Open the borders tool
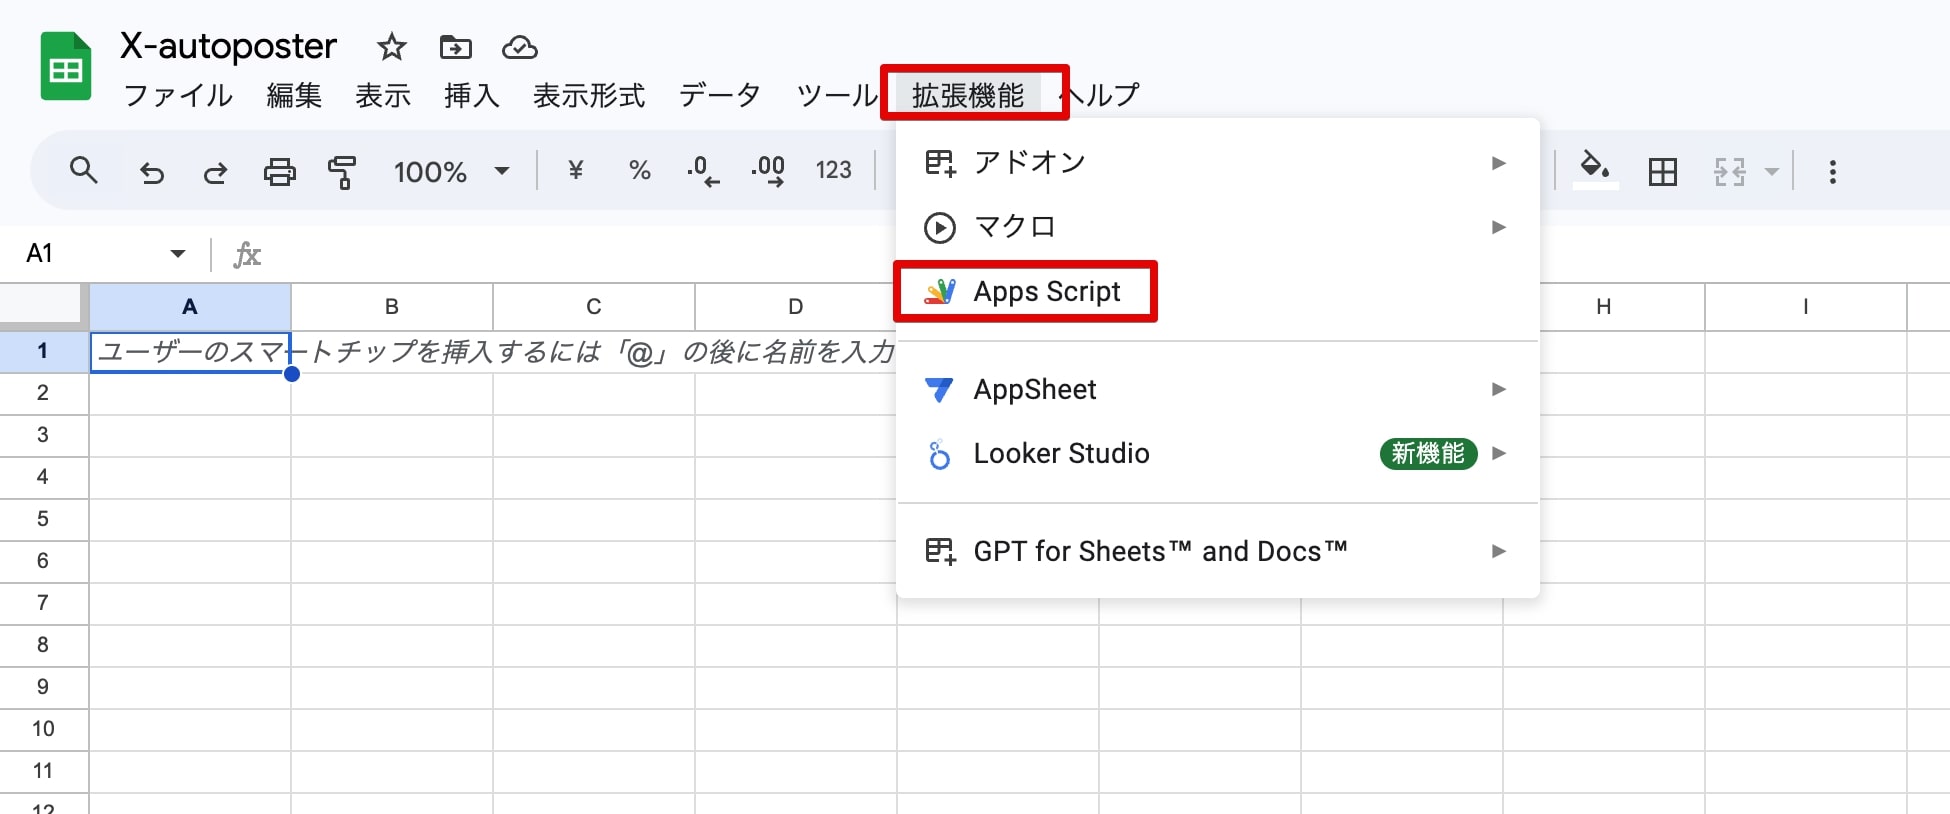 pyautogui.click(x=1662, y=172)
